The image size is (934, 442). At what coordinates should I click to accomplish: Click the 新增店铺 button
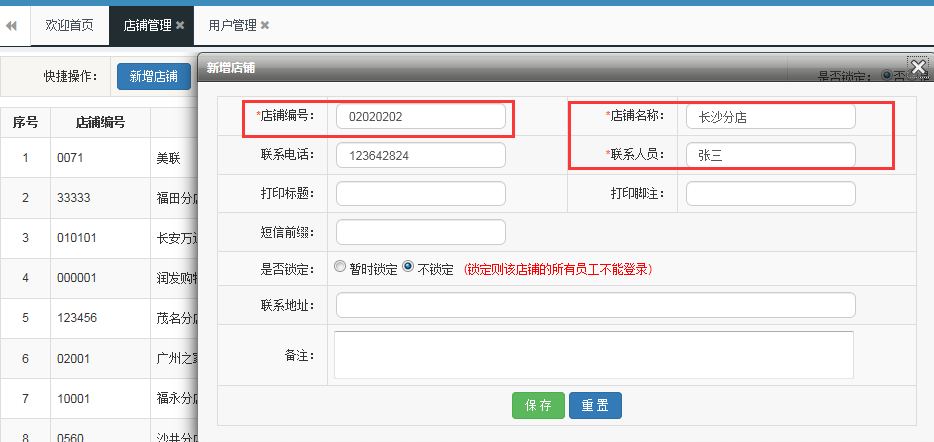154,77
